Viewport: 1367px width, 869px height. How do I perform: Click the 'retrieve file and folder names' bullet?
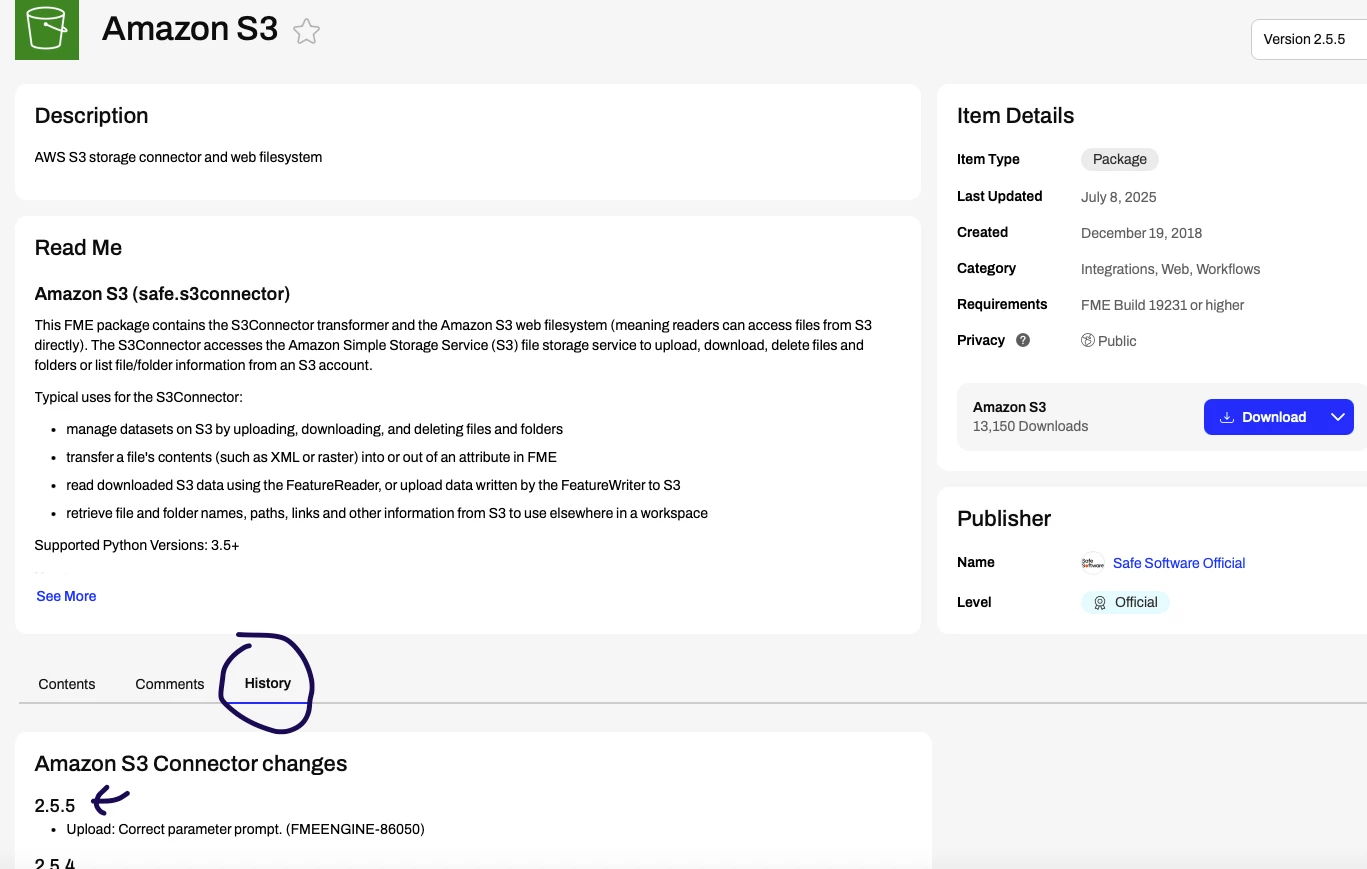387,513
